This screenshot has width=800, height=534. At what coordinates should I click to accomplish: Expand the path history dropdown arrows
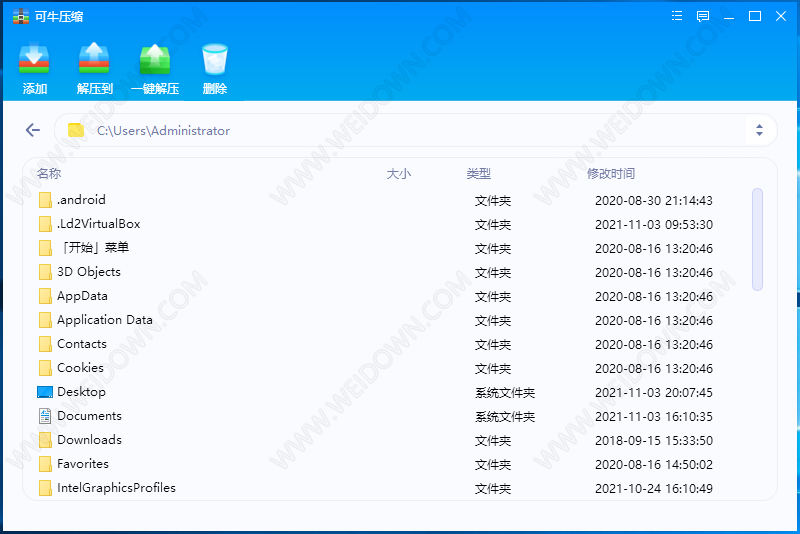[759, 130]
